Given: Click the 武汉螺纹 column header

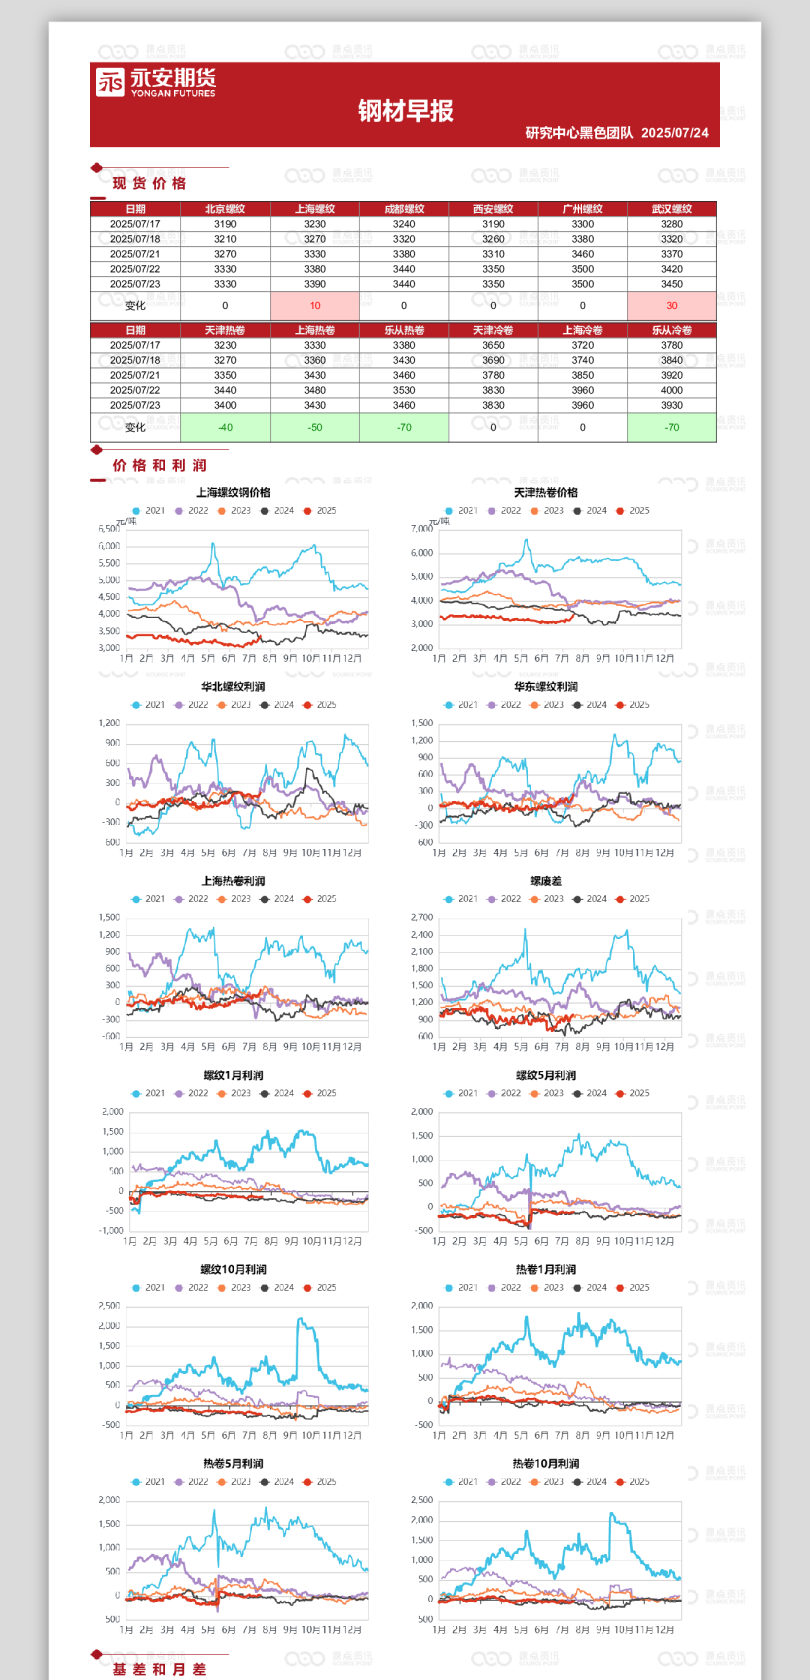Looking at the screenshot, I should click(x=672, y=209).
